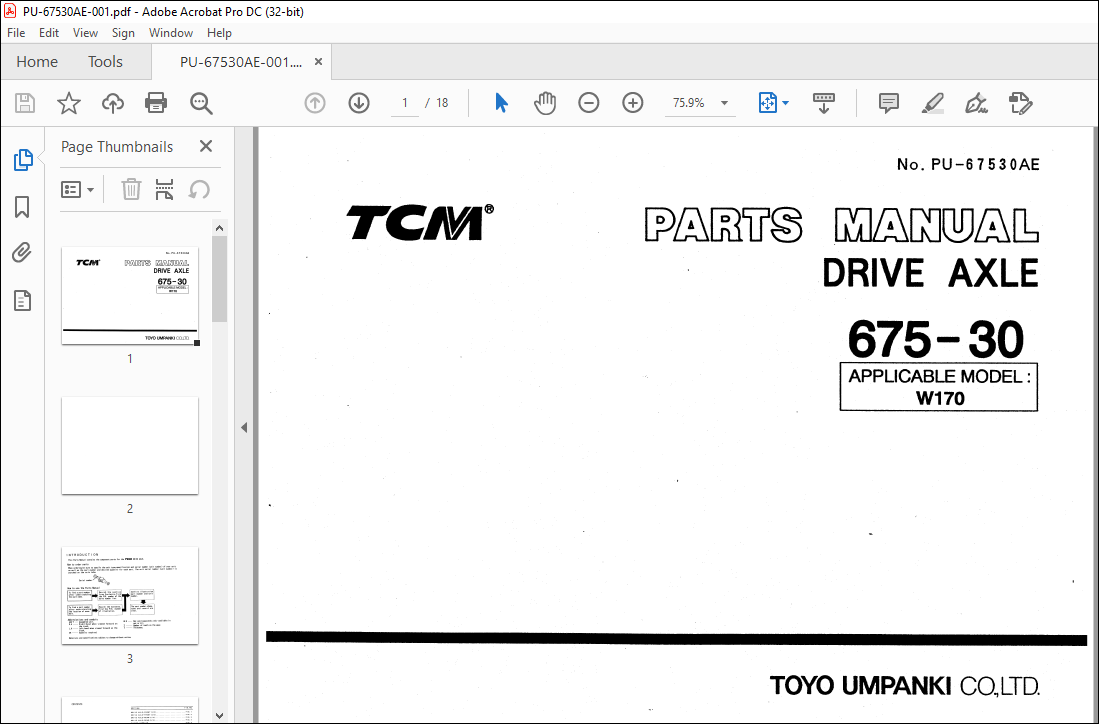
Task: Go to previous page arrow icon
Action: [315, 103]
